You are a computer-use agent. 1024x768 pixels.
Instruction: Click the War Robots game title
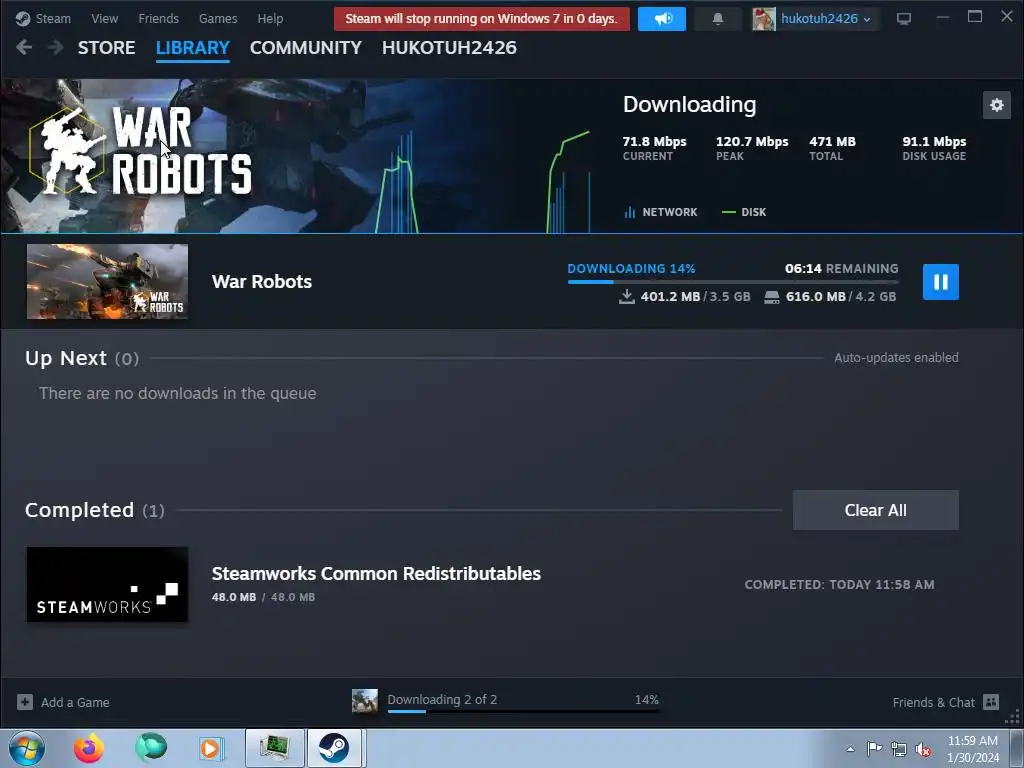tap(262, 281)
